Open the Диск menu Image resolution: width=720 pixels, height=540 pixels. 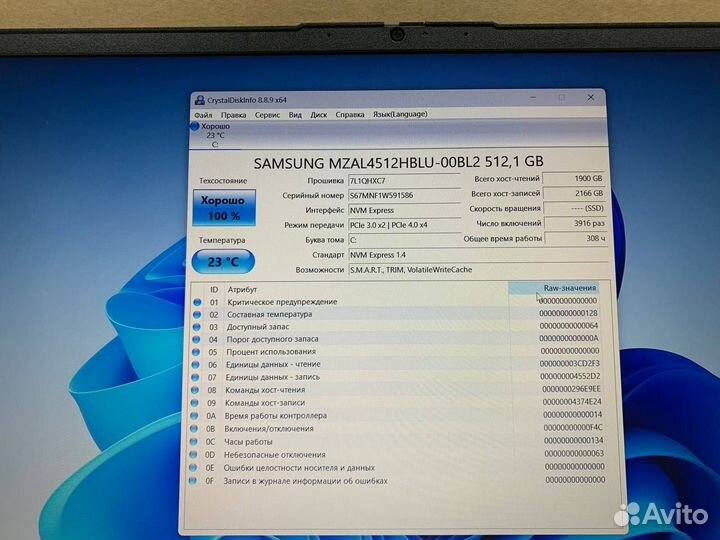318,115
